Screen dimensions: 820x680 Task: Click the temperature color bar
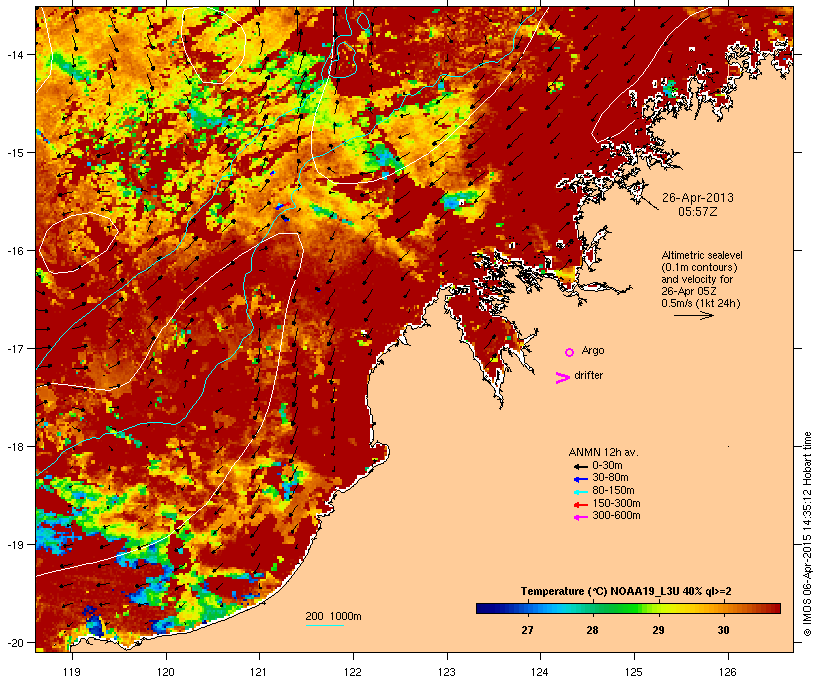628,608
